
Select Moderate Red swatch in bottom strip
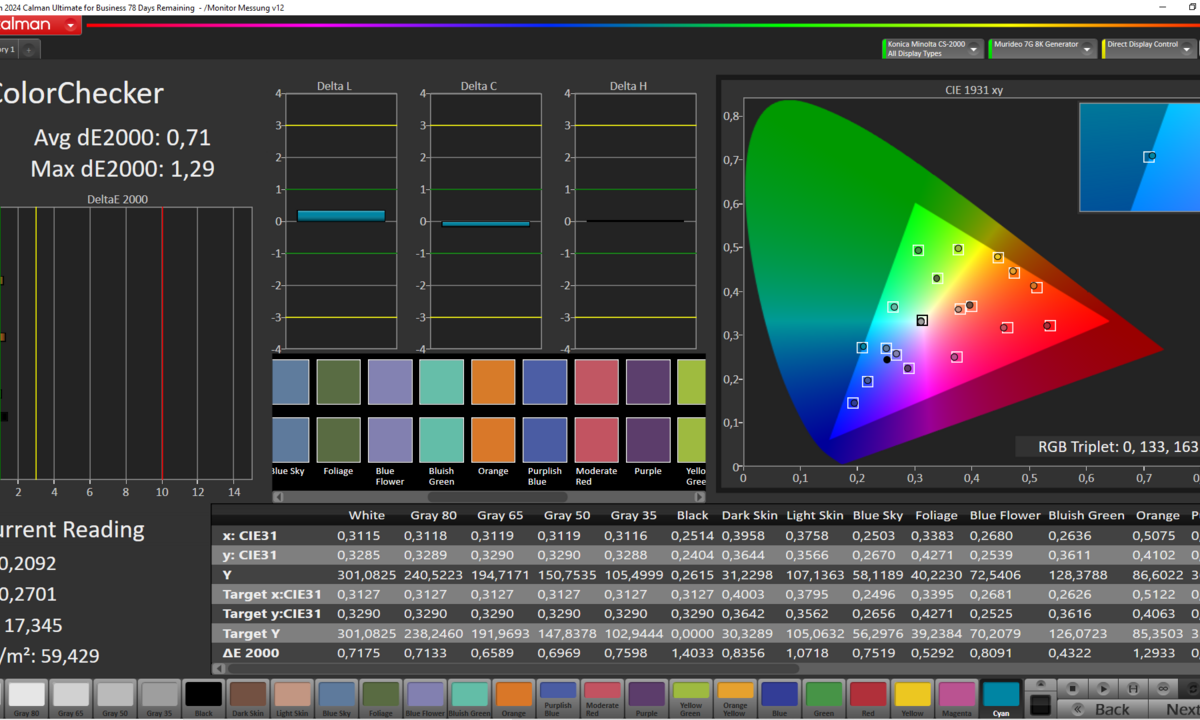coord(602,699)
